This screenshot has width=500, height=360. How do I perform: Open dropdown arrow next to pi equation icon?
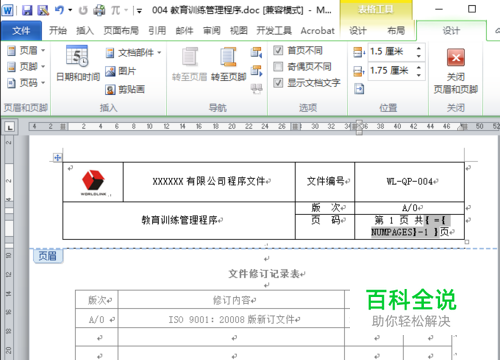[x=126, y=10]
